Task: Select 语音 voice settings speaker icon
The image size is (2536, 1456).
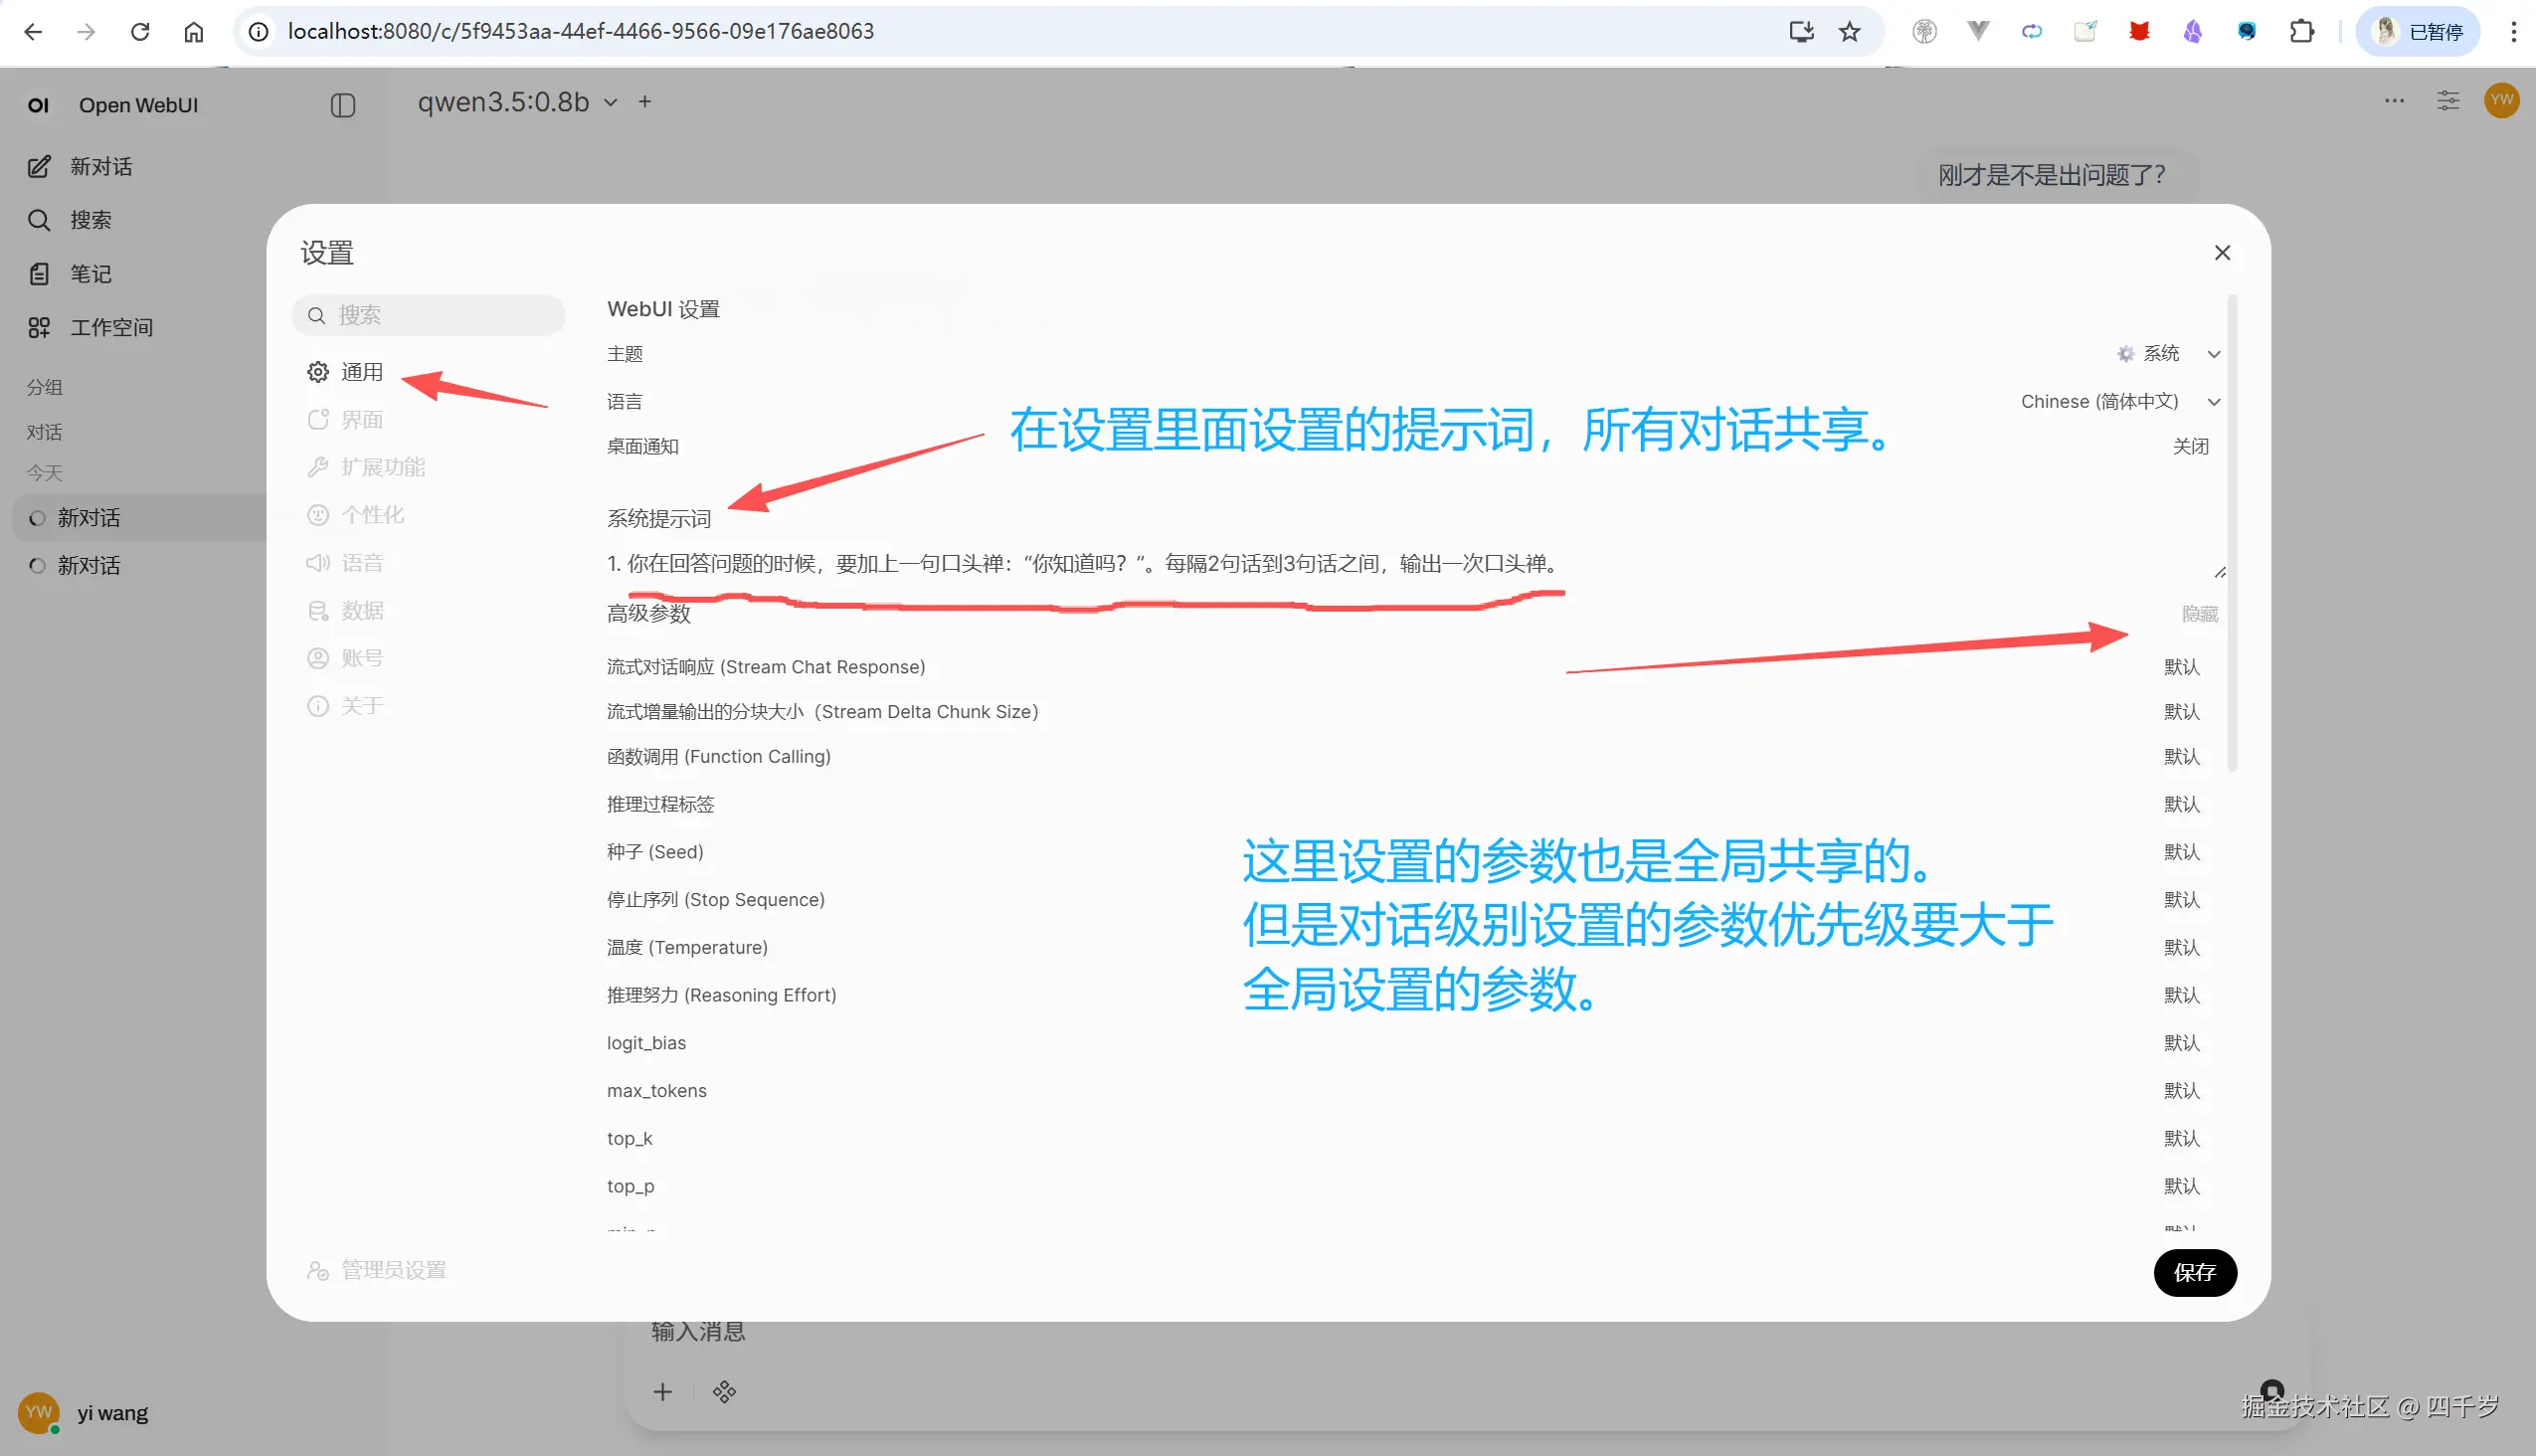Action: coord(318,562)
